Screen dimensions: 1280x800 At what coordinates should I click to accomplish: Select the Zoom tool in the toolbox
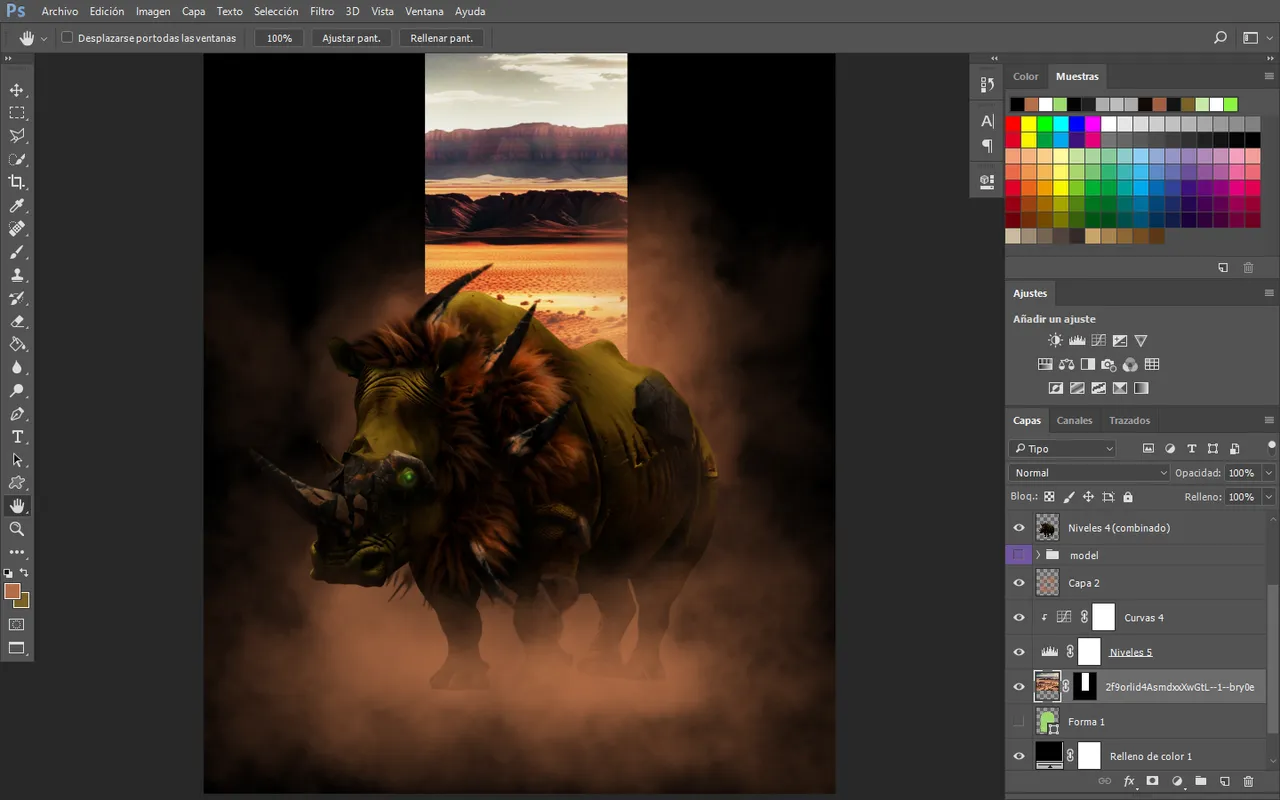[17, 529]
